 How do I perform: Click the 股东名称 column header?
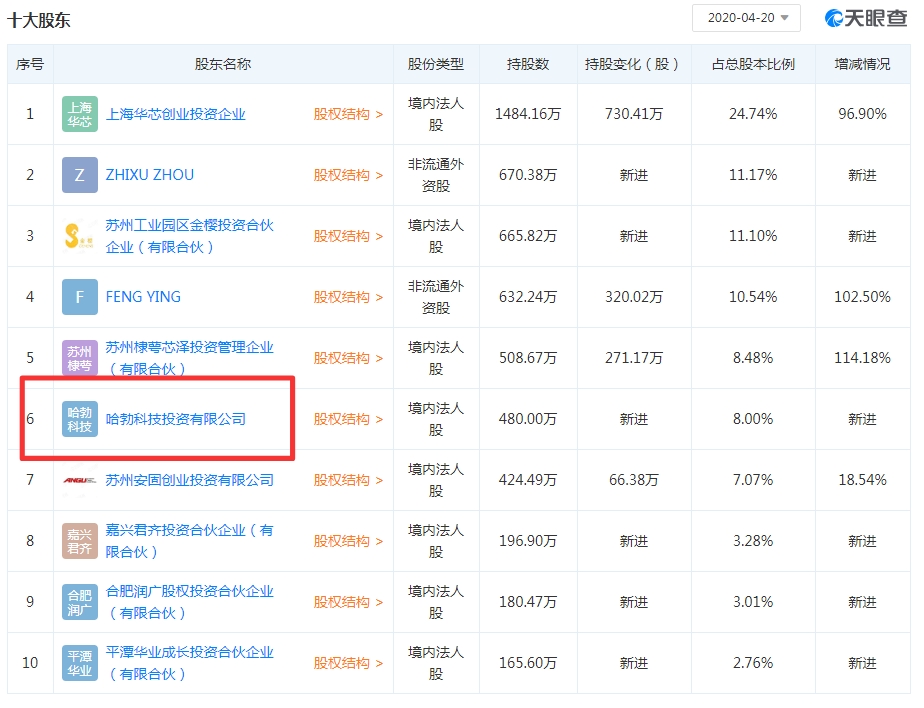(x=223, y=64)
